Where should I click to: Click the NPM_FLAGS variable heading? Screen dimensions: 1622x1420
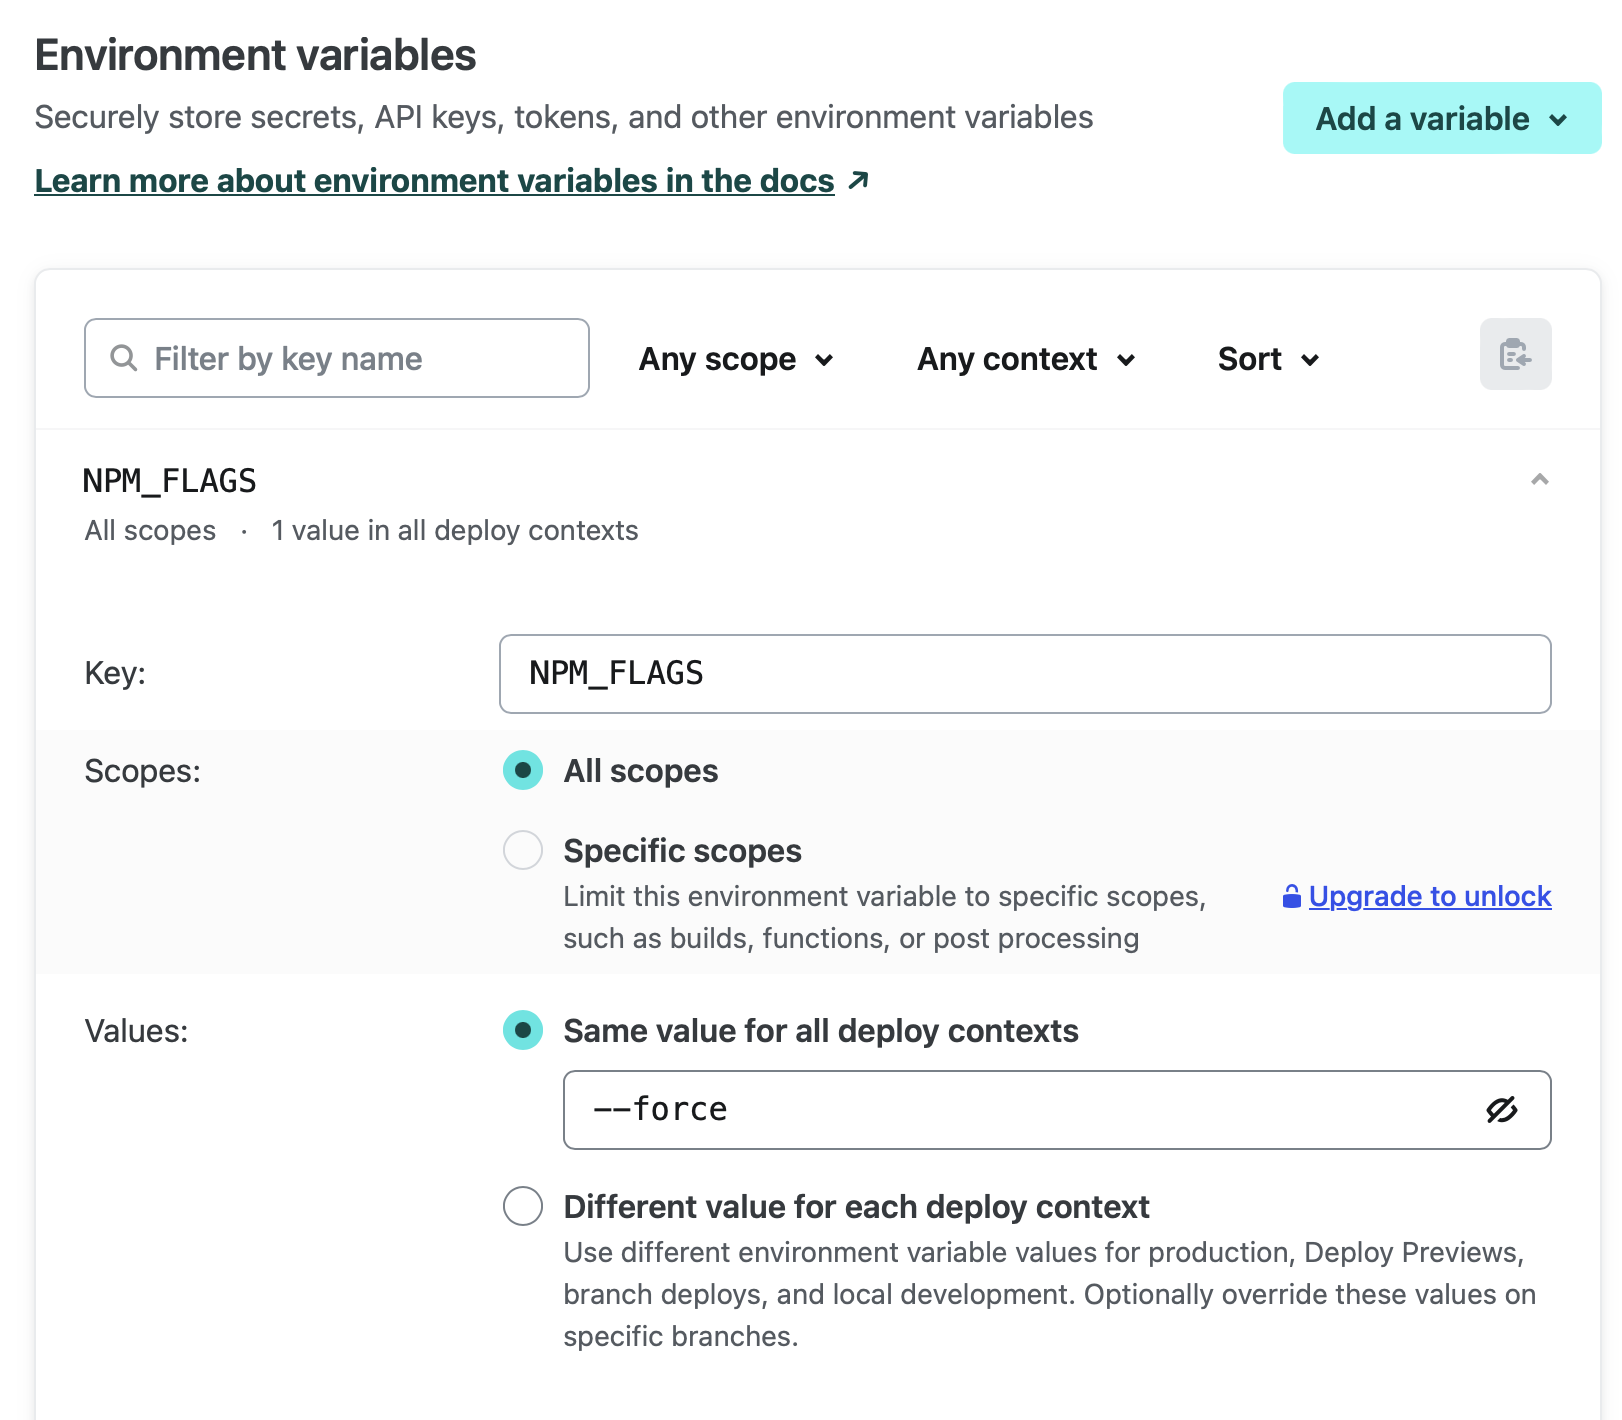[170, 481]
